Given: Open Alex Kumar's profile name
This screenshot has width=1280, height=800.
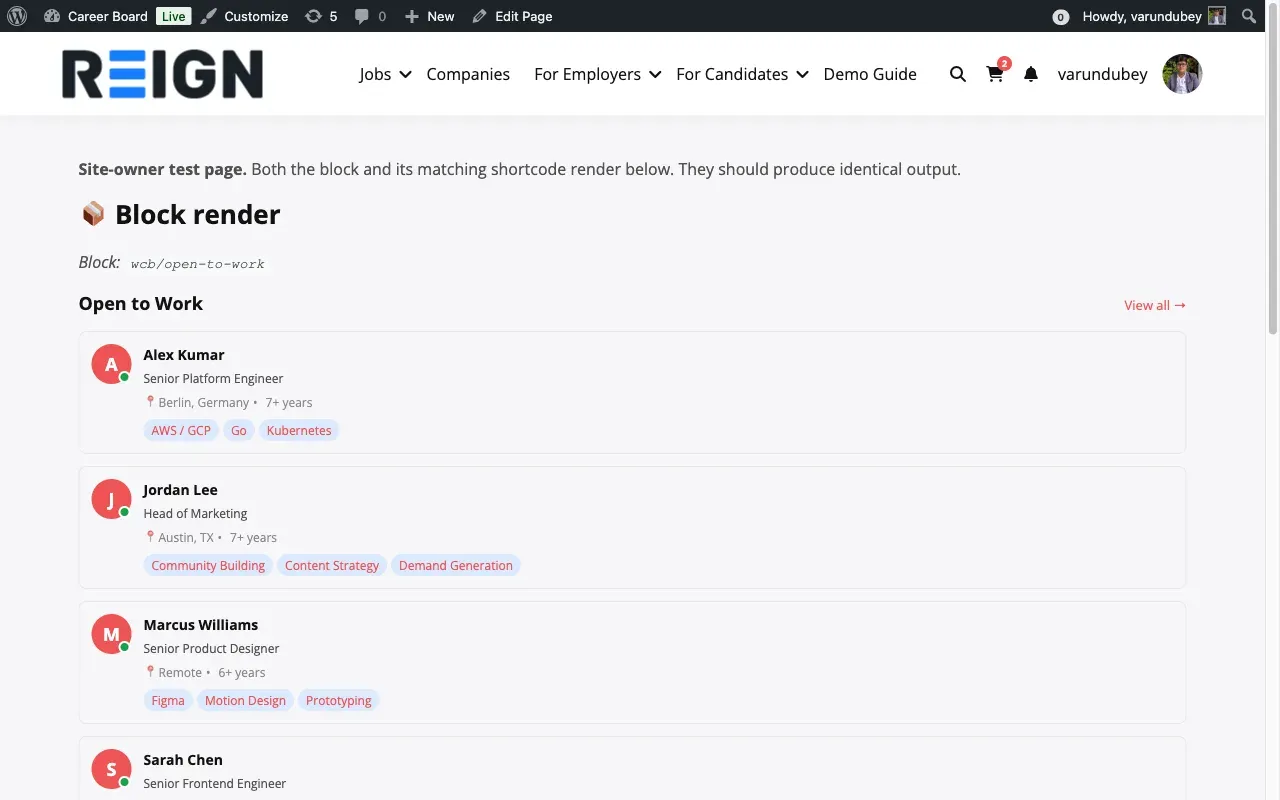Looking at the screenshot, I should pos(184,355).
